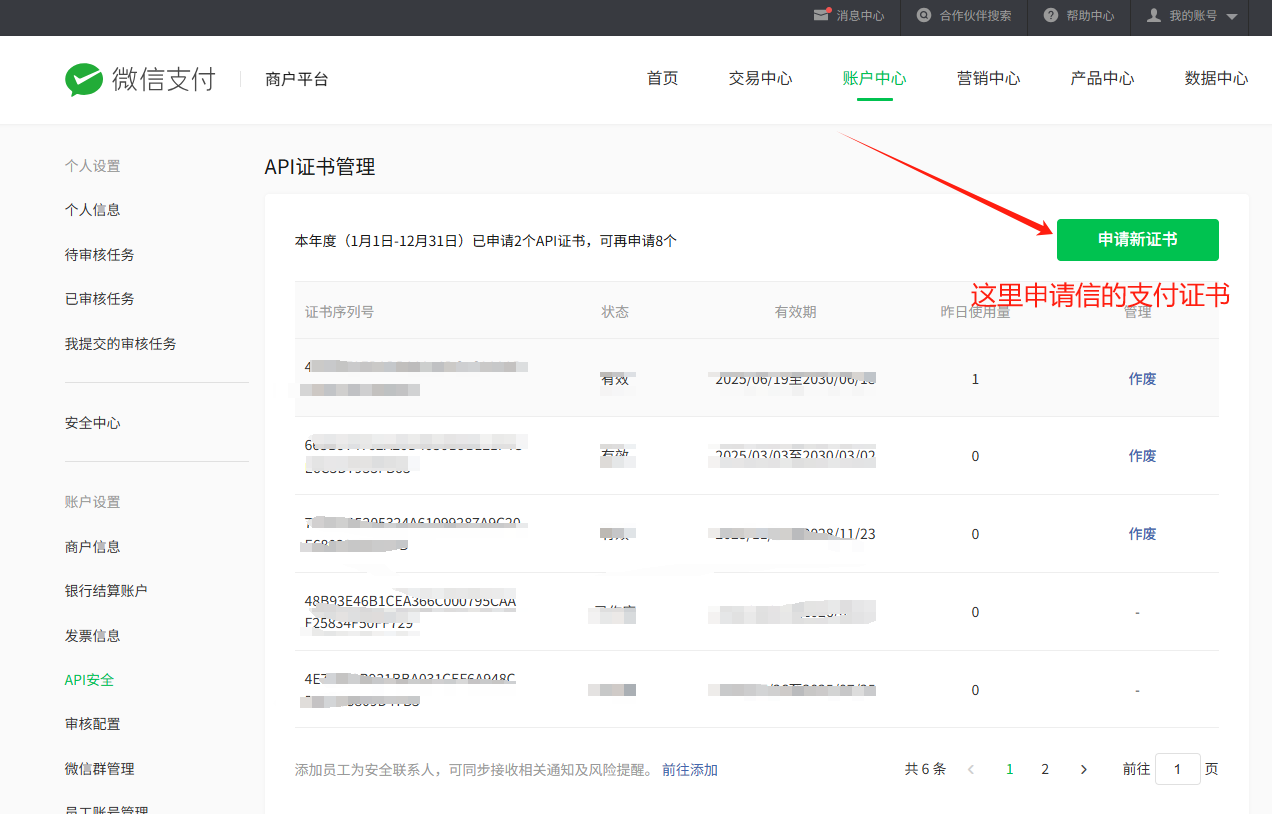Image resolution: width=1272 pixels, height=814 pixels.
Task: Select page 2 in pagination
Action: pos(1045,769)
